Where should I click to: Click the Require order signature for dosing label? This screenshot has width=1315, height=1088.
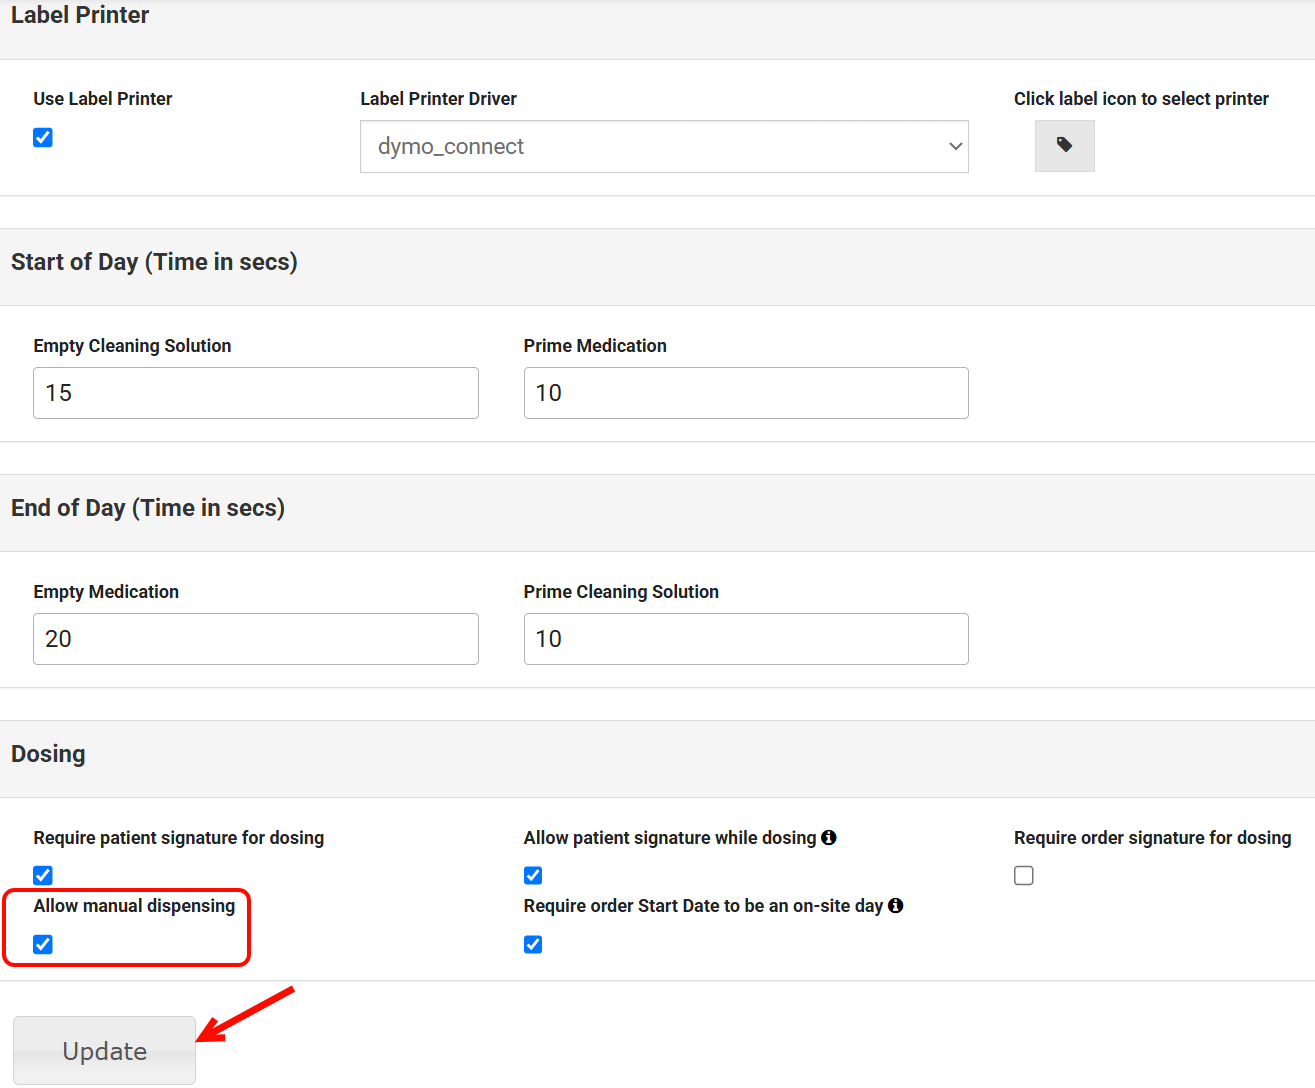1152,838
